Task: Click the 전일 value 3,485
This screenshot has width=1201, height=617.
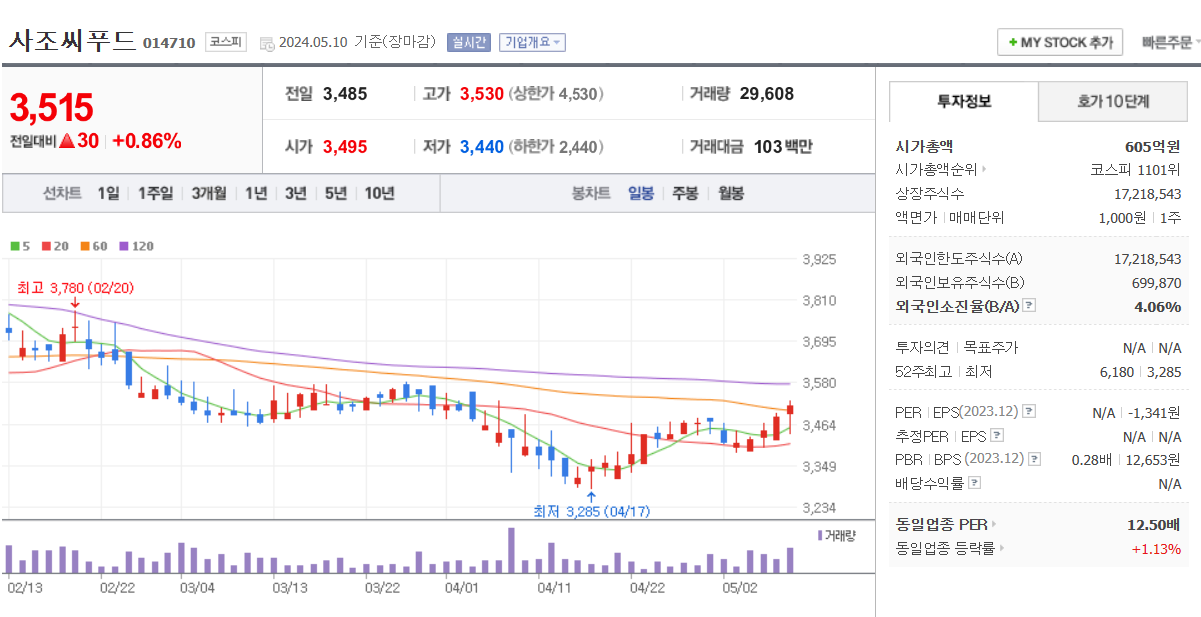Action: [345, 94]
